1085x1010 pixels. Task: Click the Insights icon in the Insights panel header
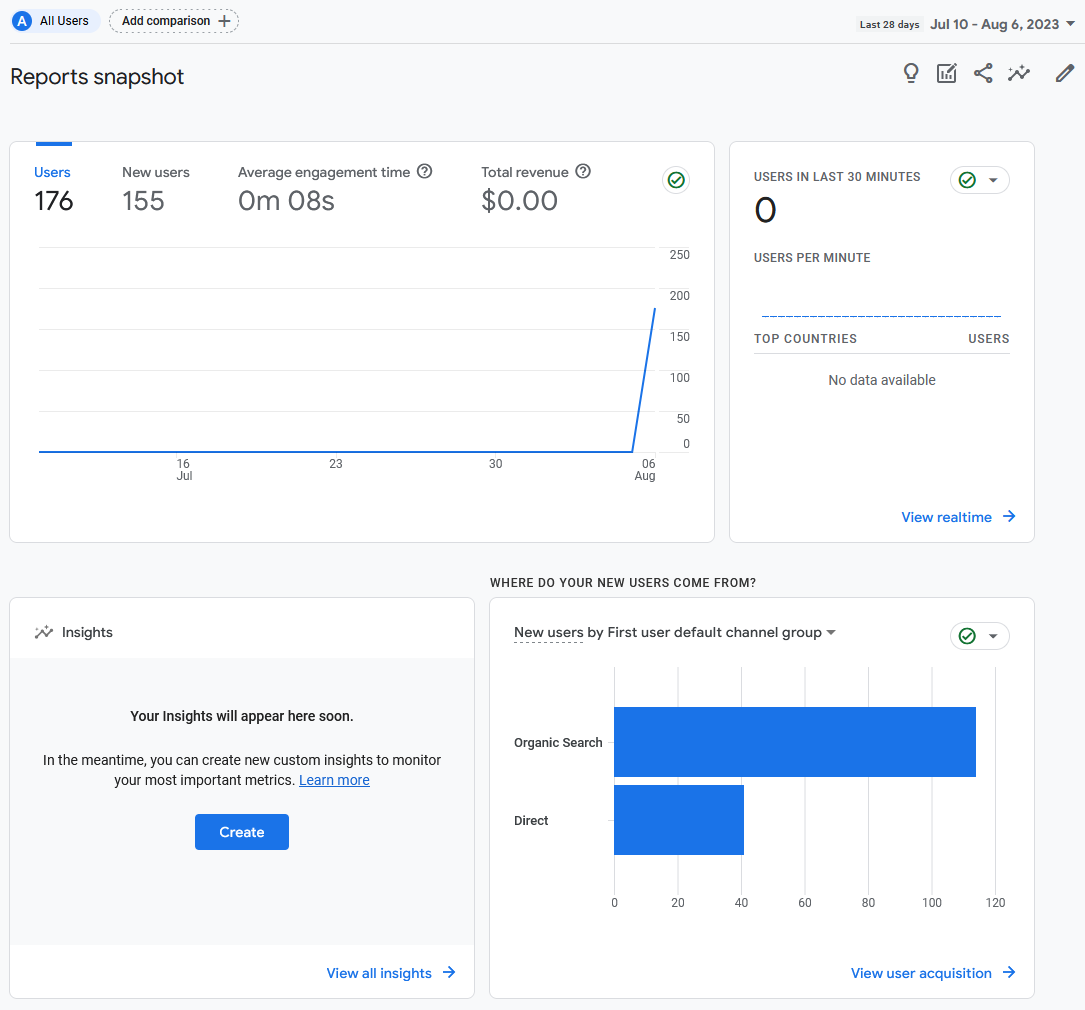click(44, 631)
